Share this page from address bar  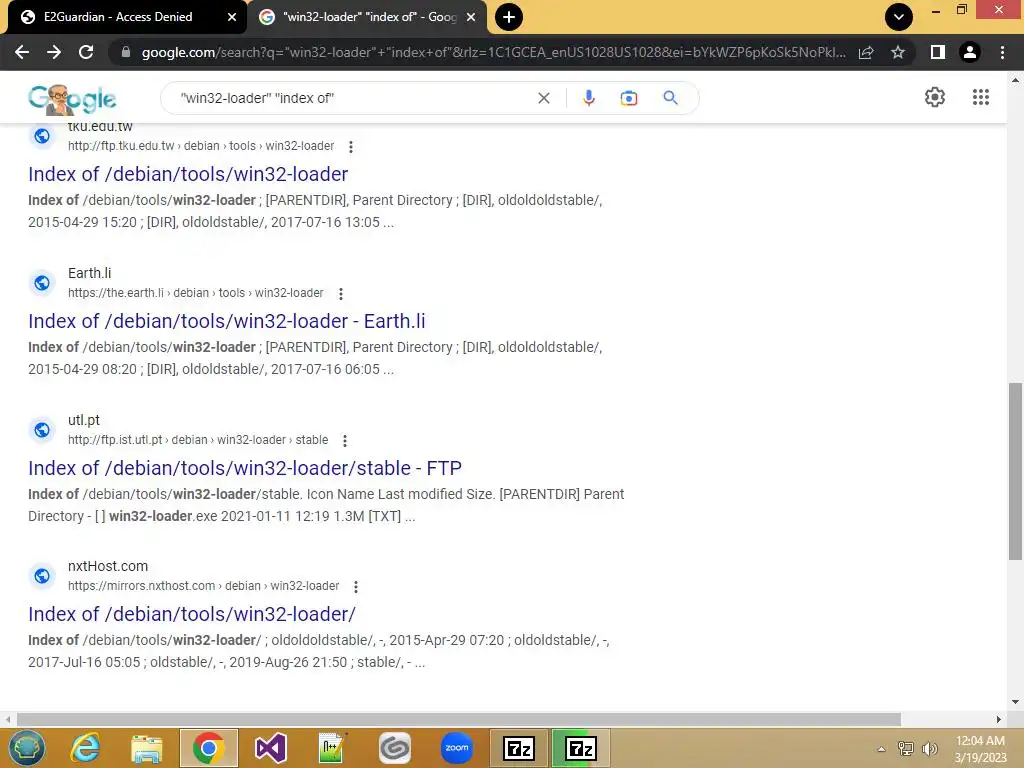(866, 52)
